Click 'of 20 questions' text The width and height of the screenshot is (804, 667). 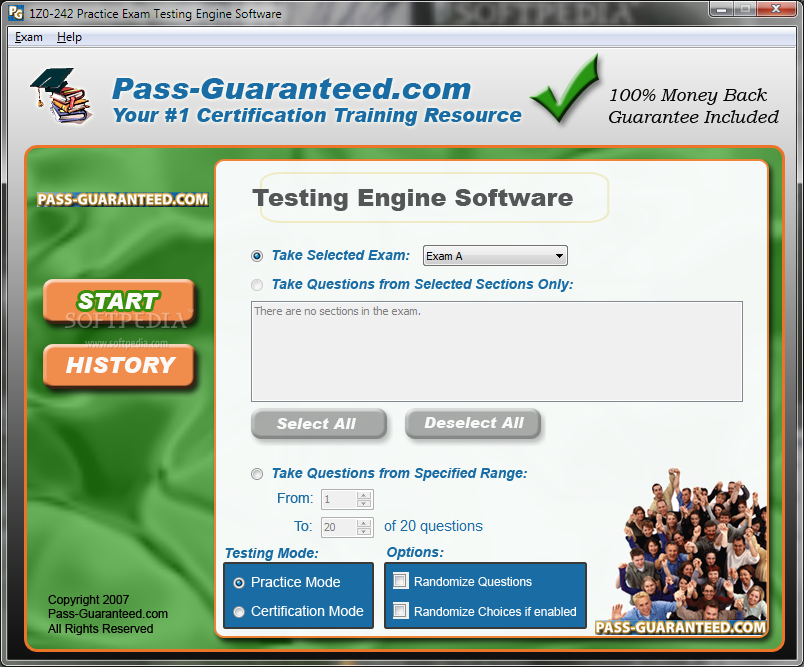(x=433, y=526)
